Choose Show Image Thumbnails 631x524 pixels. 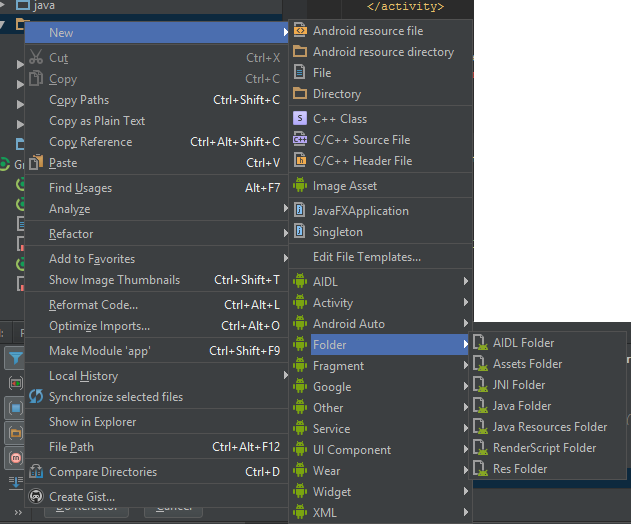coord(157,279)
